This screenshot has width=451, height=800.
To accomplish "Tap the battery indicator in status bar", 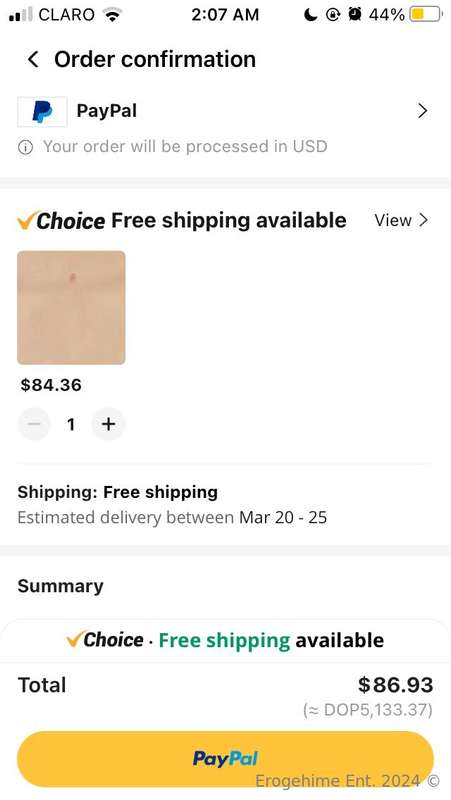I will tap(425, 14).
